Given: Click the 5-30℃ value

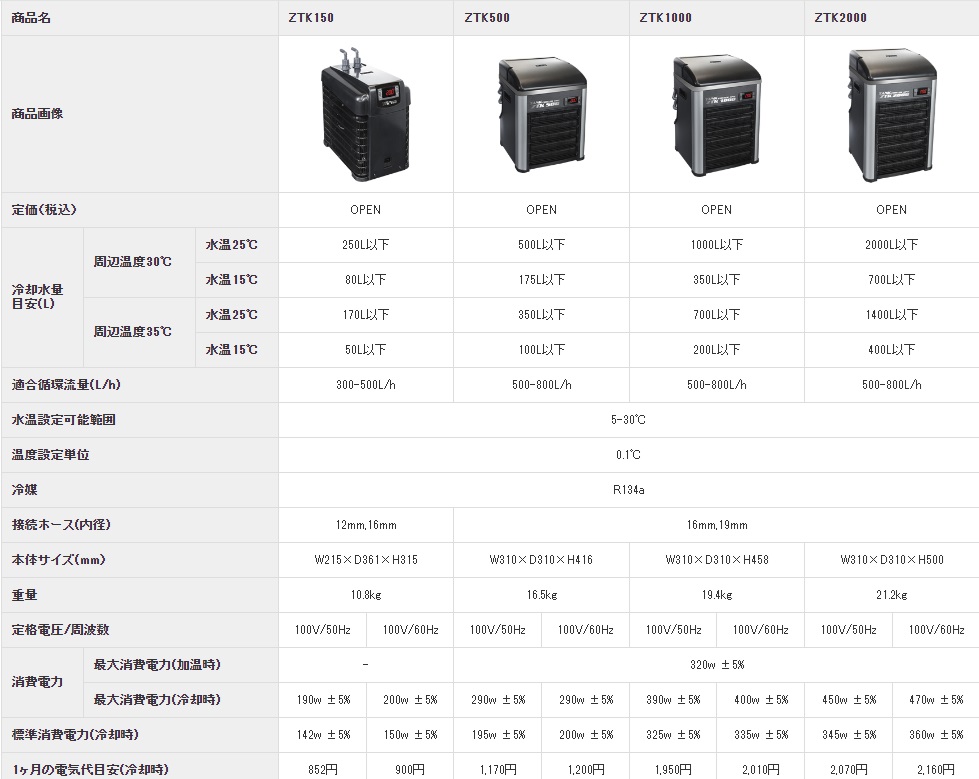Looking at the screenshot, I should pos(628,419).
